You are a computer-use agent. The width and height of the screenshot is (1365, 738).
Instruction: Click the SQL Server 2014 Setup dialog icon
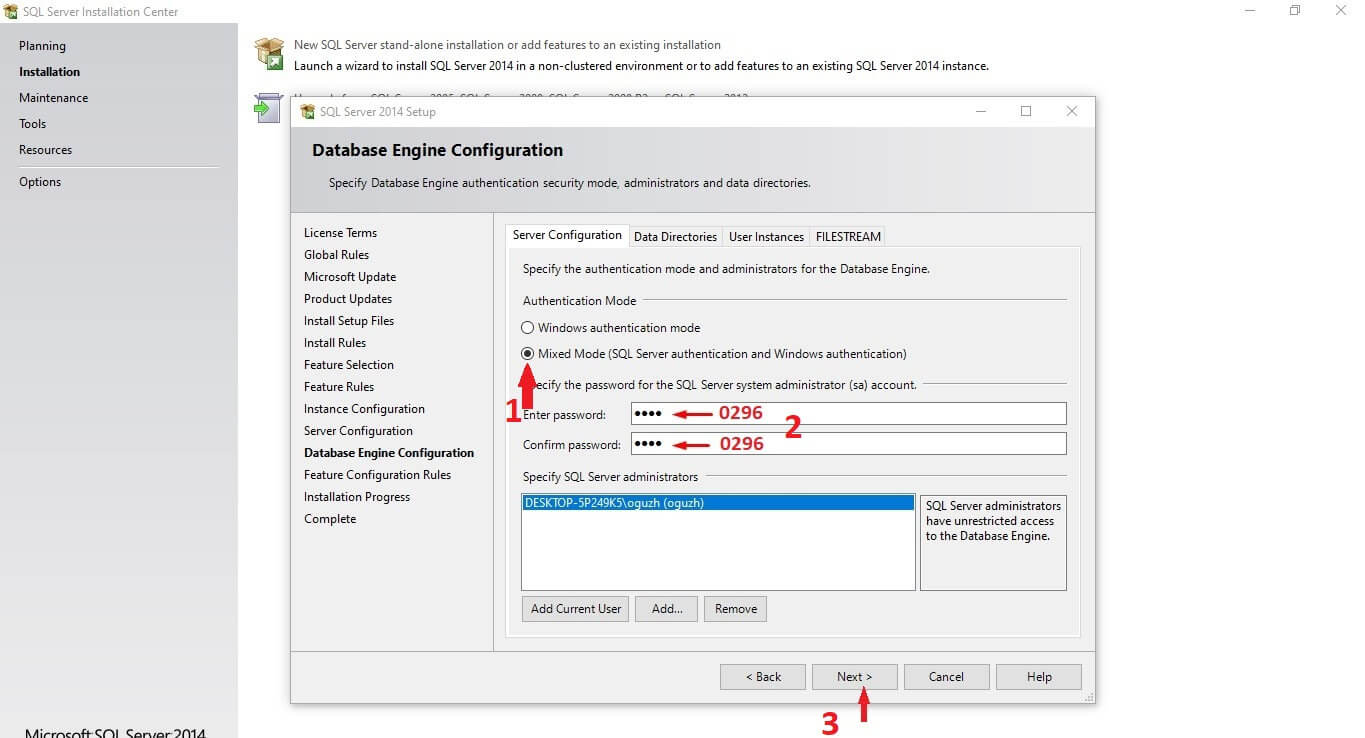pyautogui.click(x=308, y=112)
